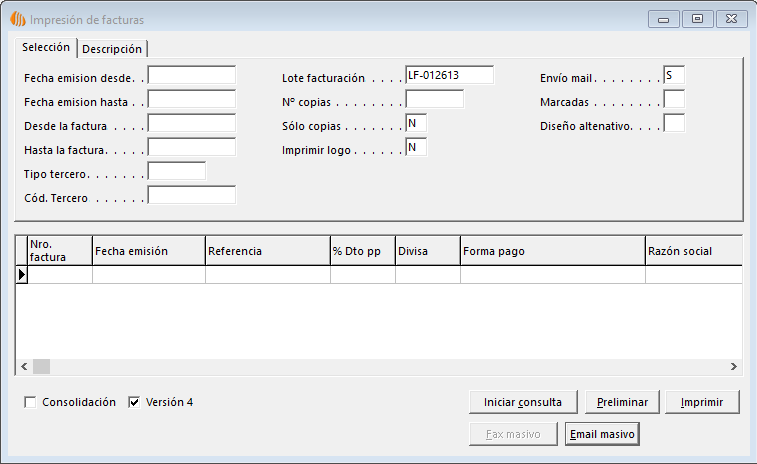Uncheck the Versión 4 checkbox
This screenshot has width=757, height=464.
(x=135, y=403)
